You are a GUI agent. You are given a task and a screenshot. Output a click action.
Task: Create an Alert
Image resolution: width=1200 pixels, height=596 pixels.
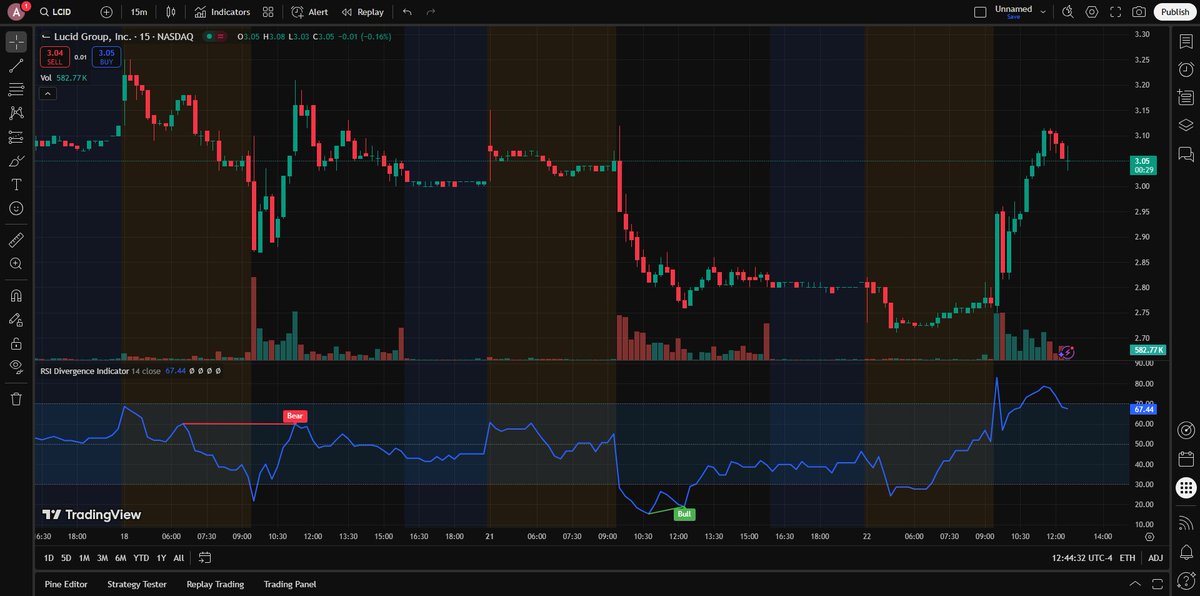click(310, 12)
